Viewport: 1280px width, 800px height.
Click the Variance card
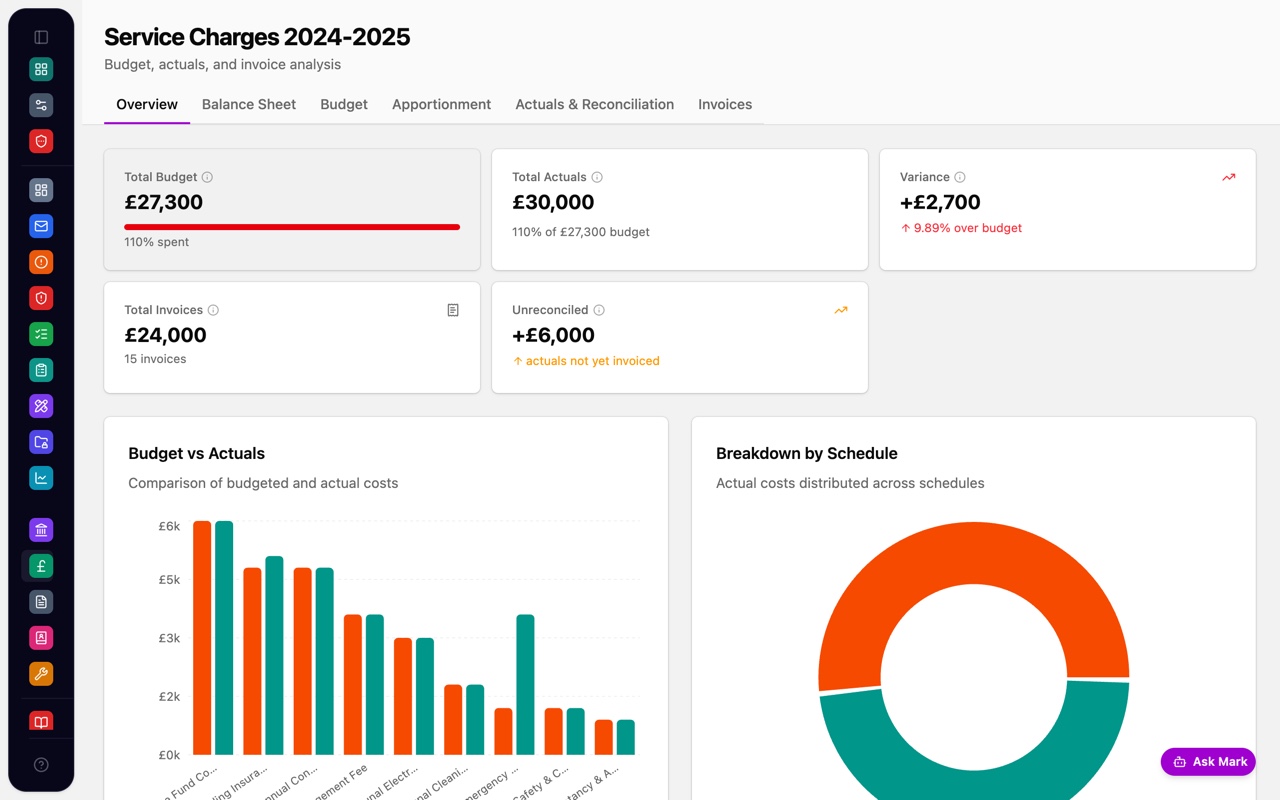click(1067, 210)
